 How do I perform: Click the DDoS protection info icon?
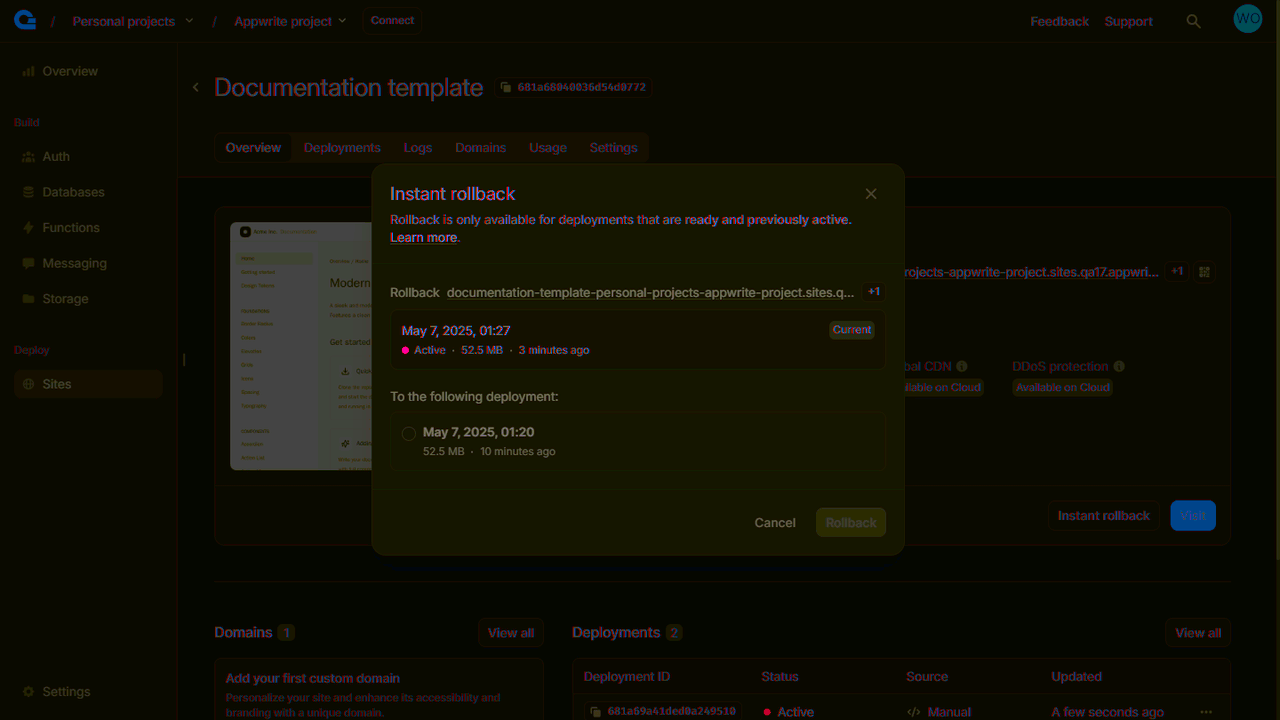pos(1119,367)
